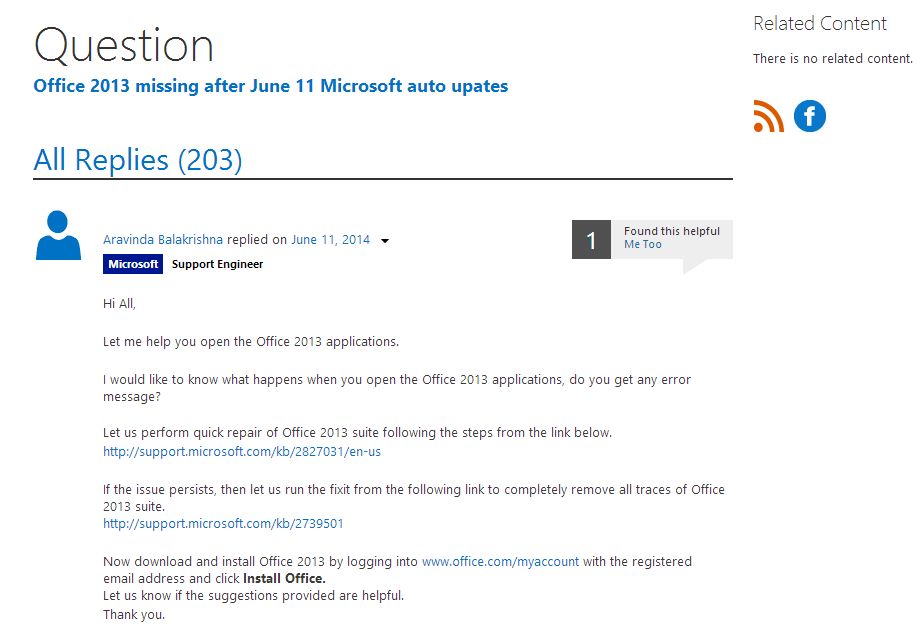This screenshot has width=923, height=631.
Task: Open the orange RSS feed icon
Action: coord(768,116)
